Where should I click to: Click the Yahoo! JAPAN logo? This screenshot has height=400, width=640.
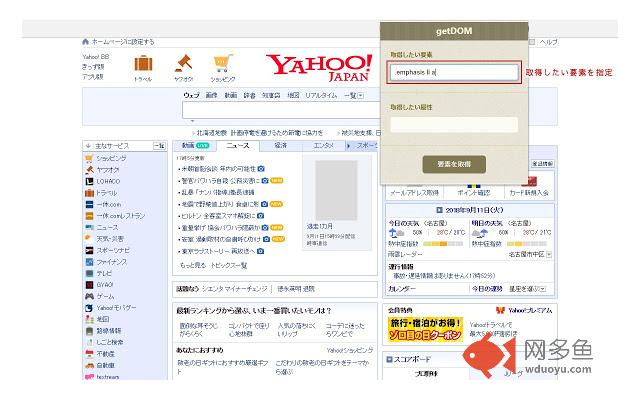click(x=319, y=67)
